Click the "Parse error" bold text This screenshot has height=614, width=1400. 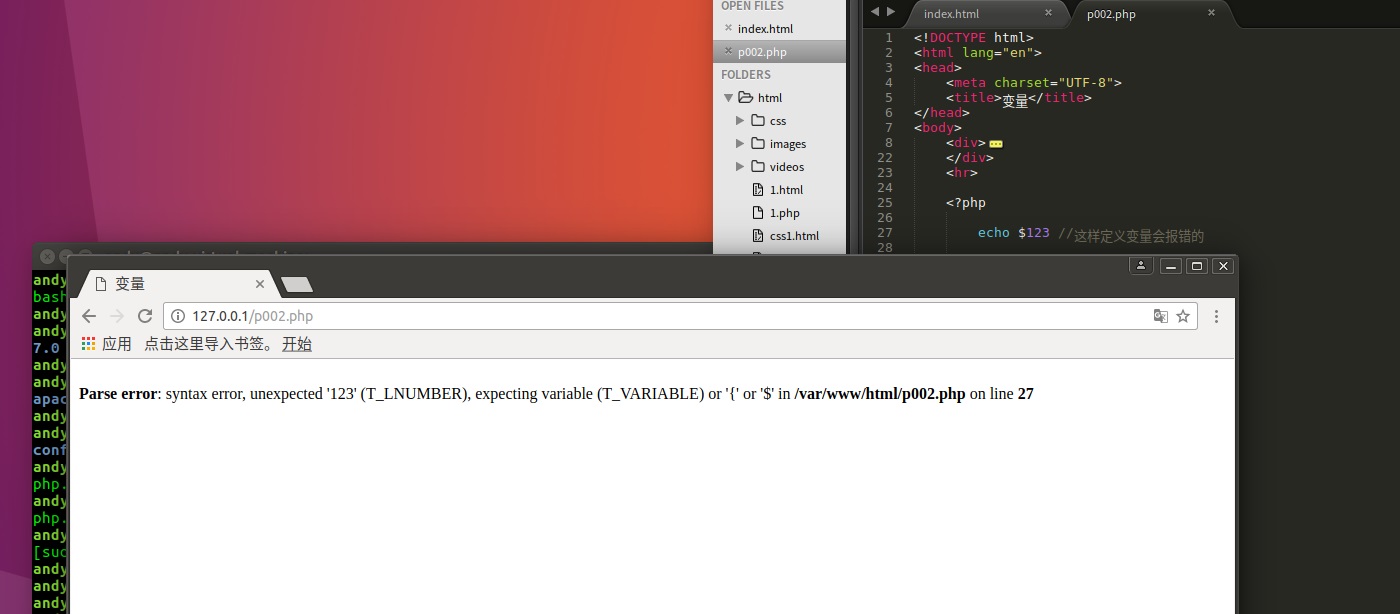click(118, 394)
